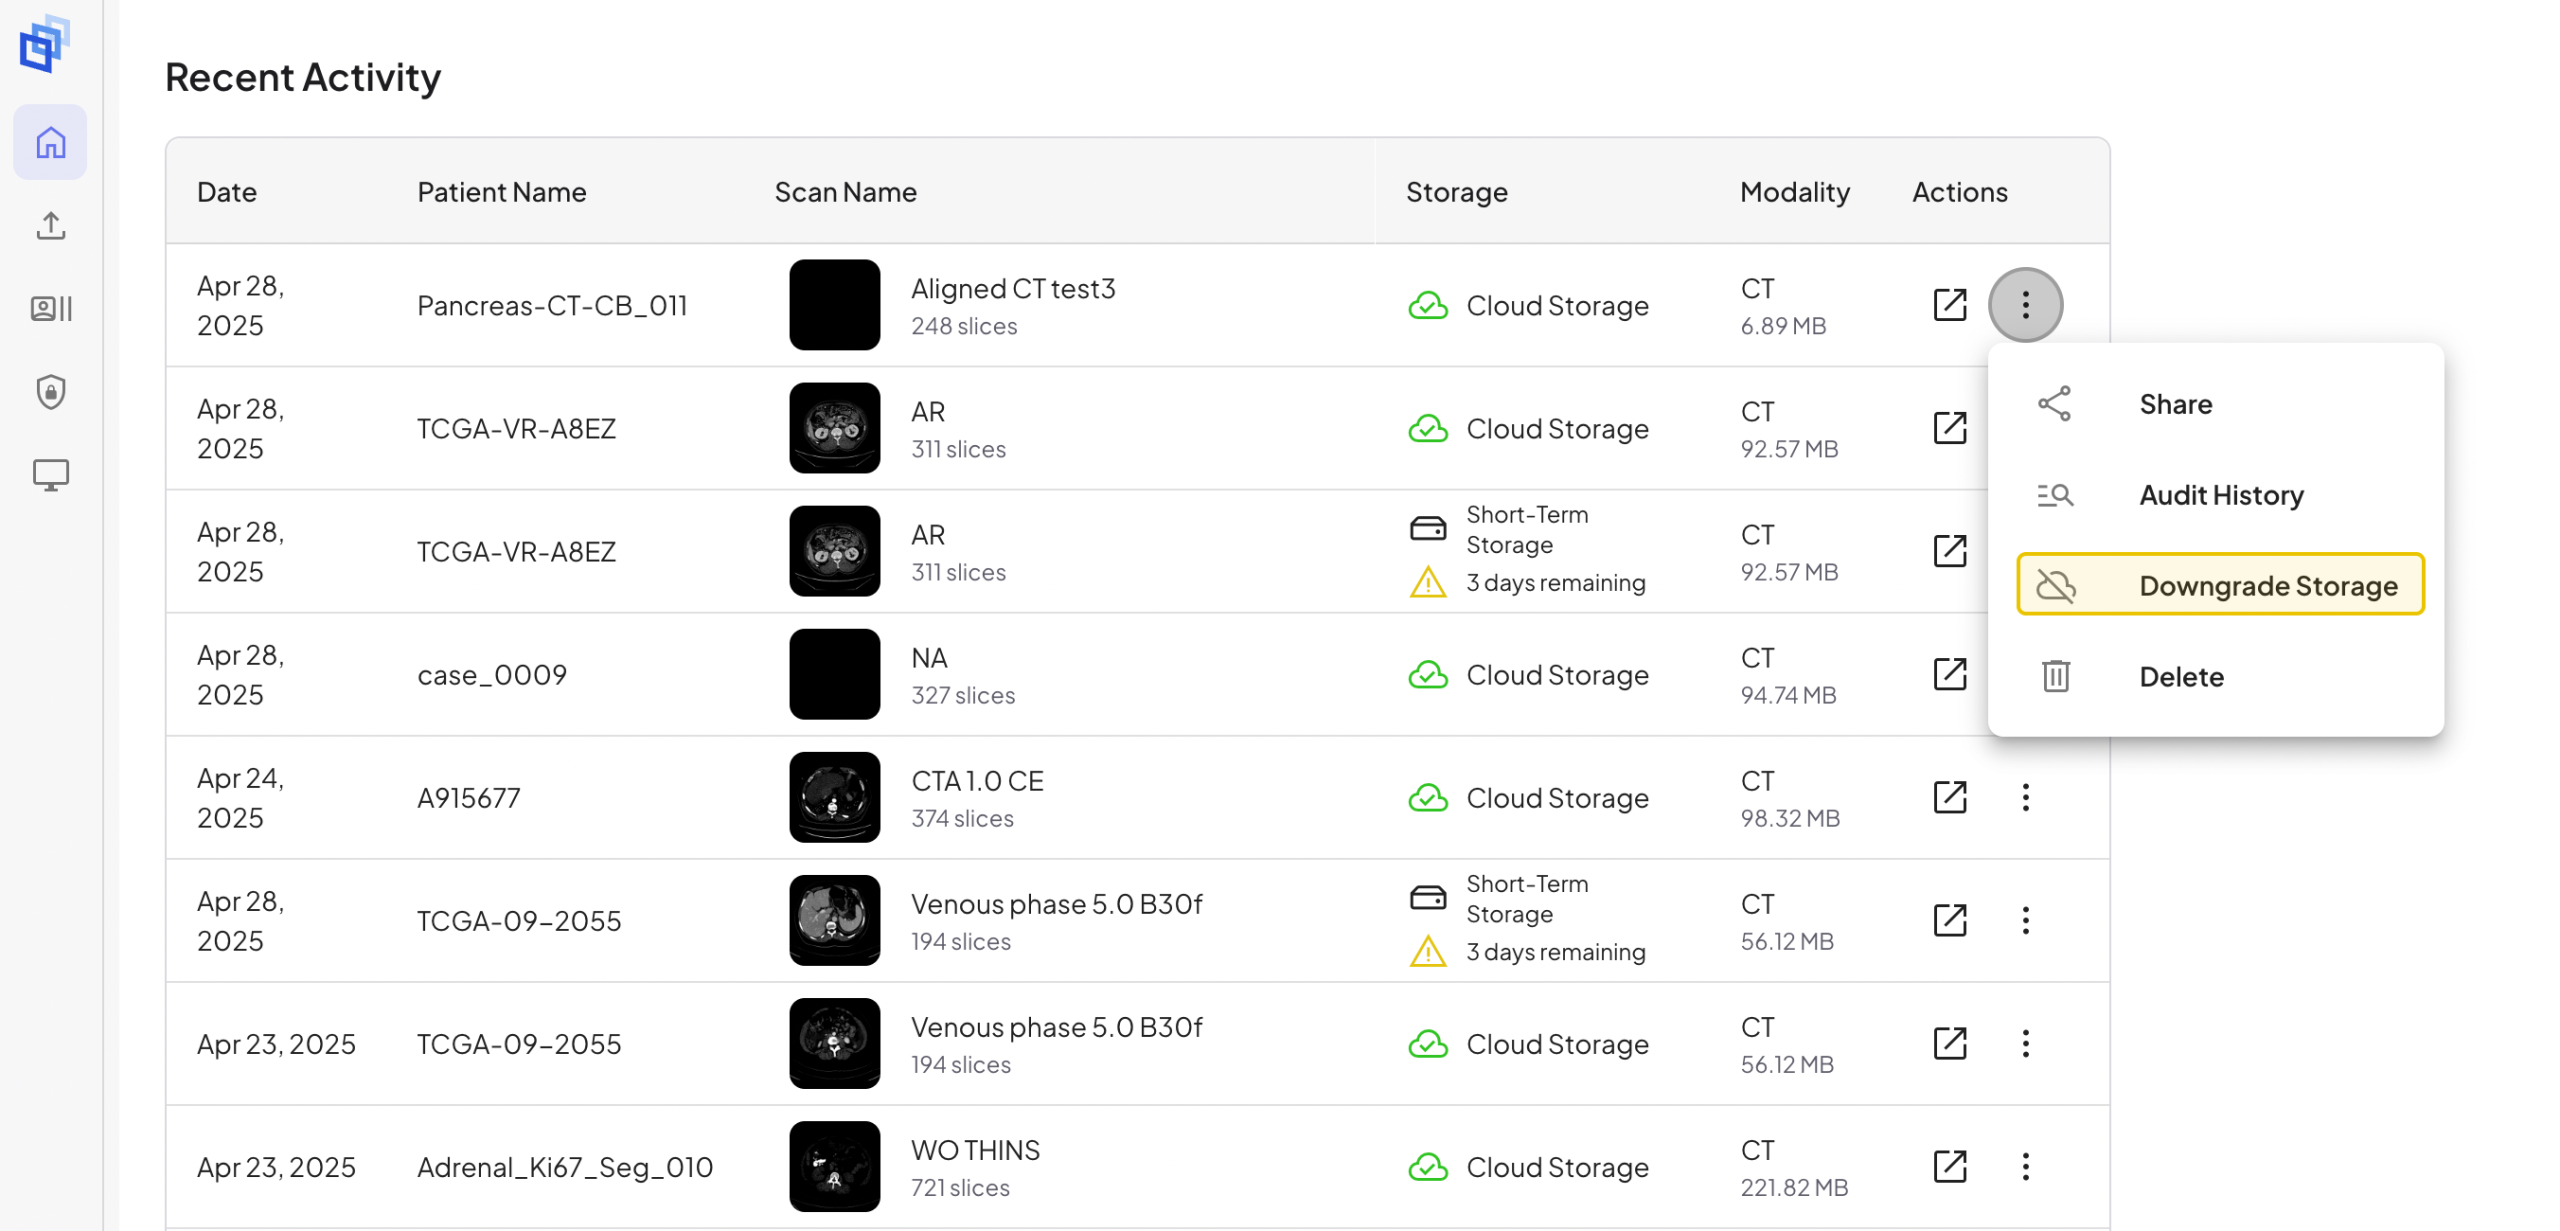Click Cloud Storage icon in A915677 row
2560x1231 pixels.
[1427, 797]
